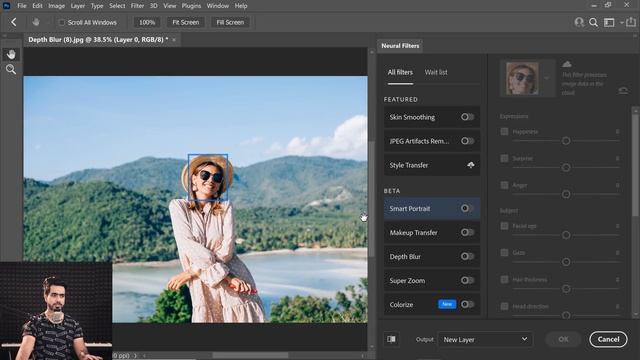Open the Help menu
Image resolution: width=640 pixels, height=360 pixels.
(x=241, y=6)
